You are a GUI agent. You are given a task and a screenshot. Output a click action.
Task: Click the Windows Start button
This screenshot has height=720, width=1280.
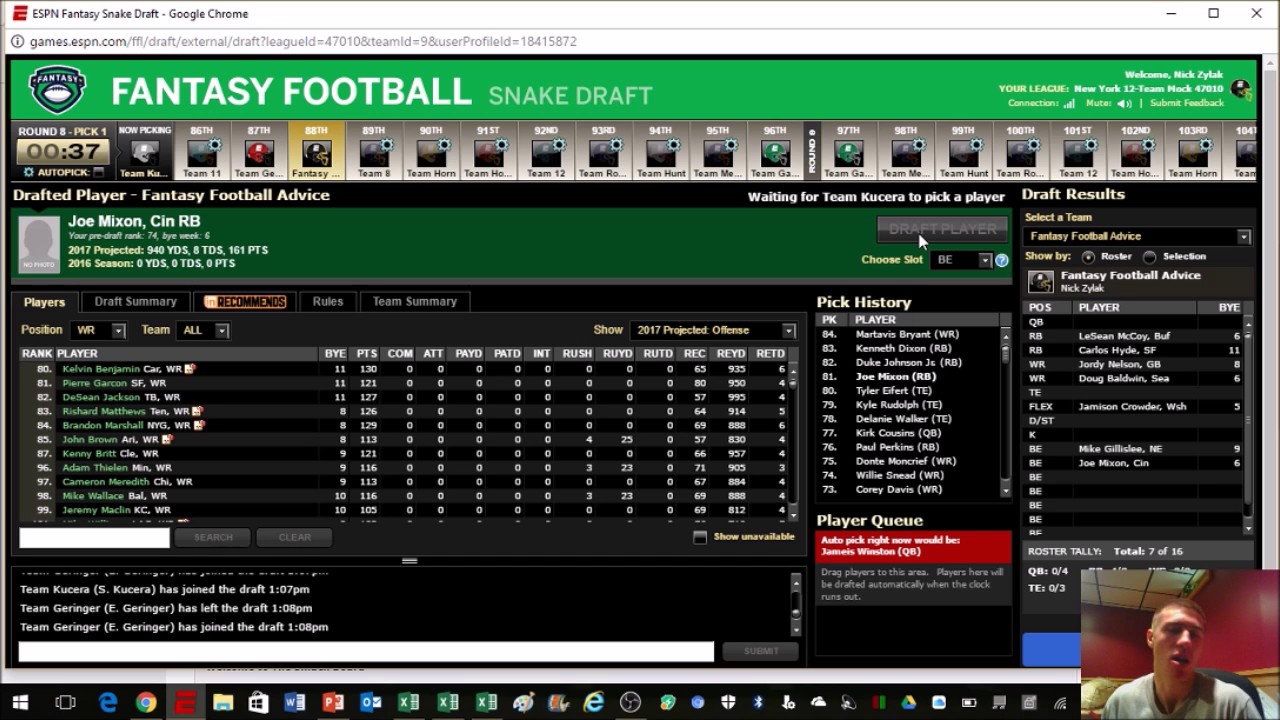(20, 703)
